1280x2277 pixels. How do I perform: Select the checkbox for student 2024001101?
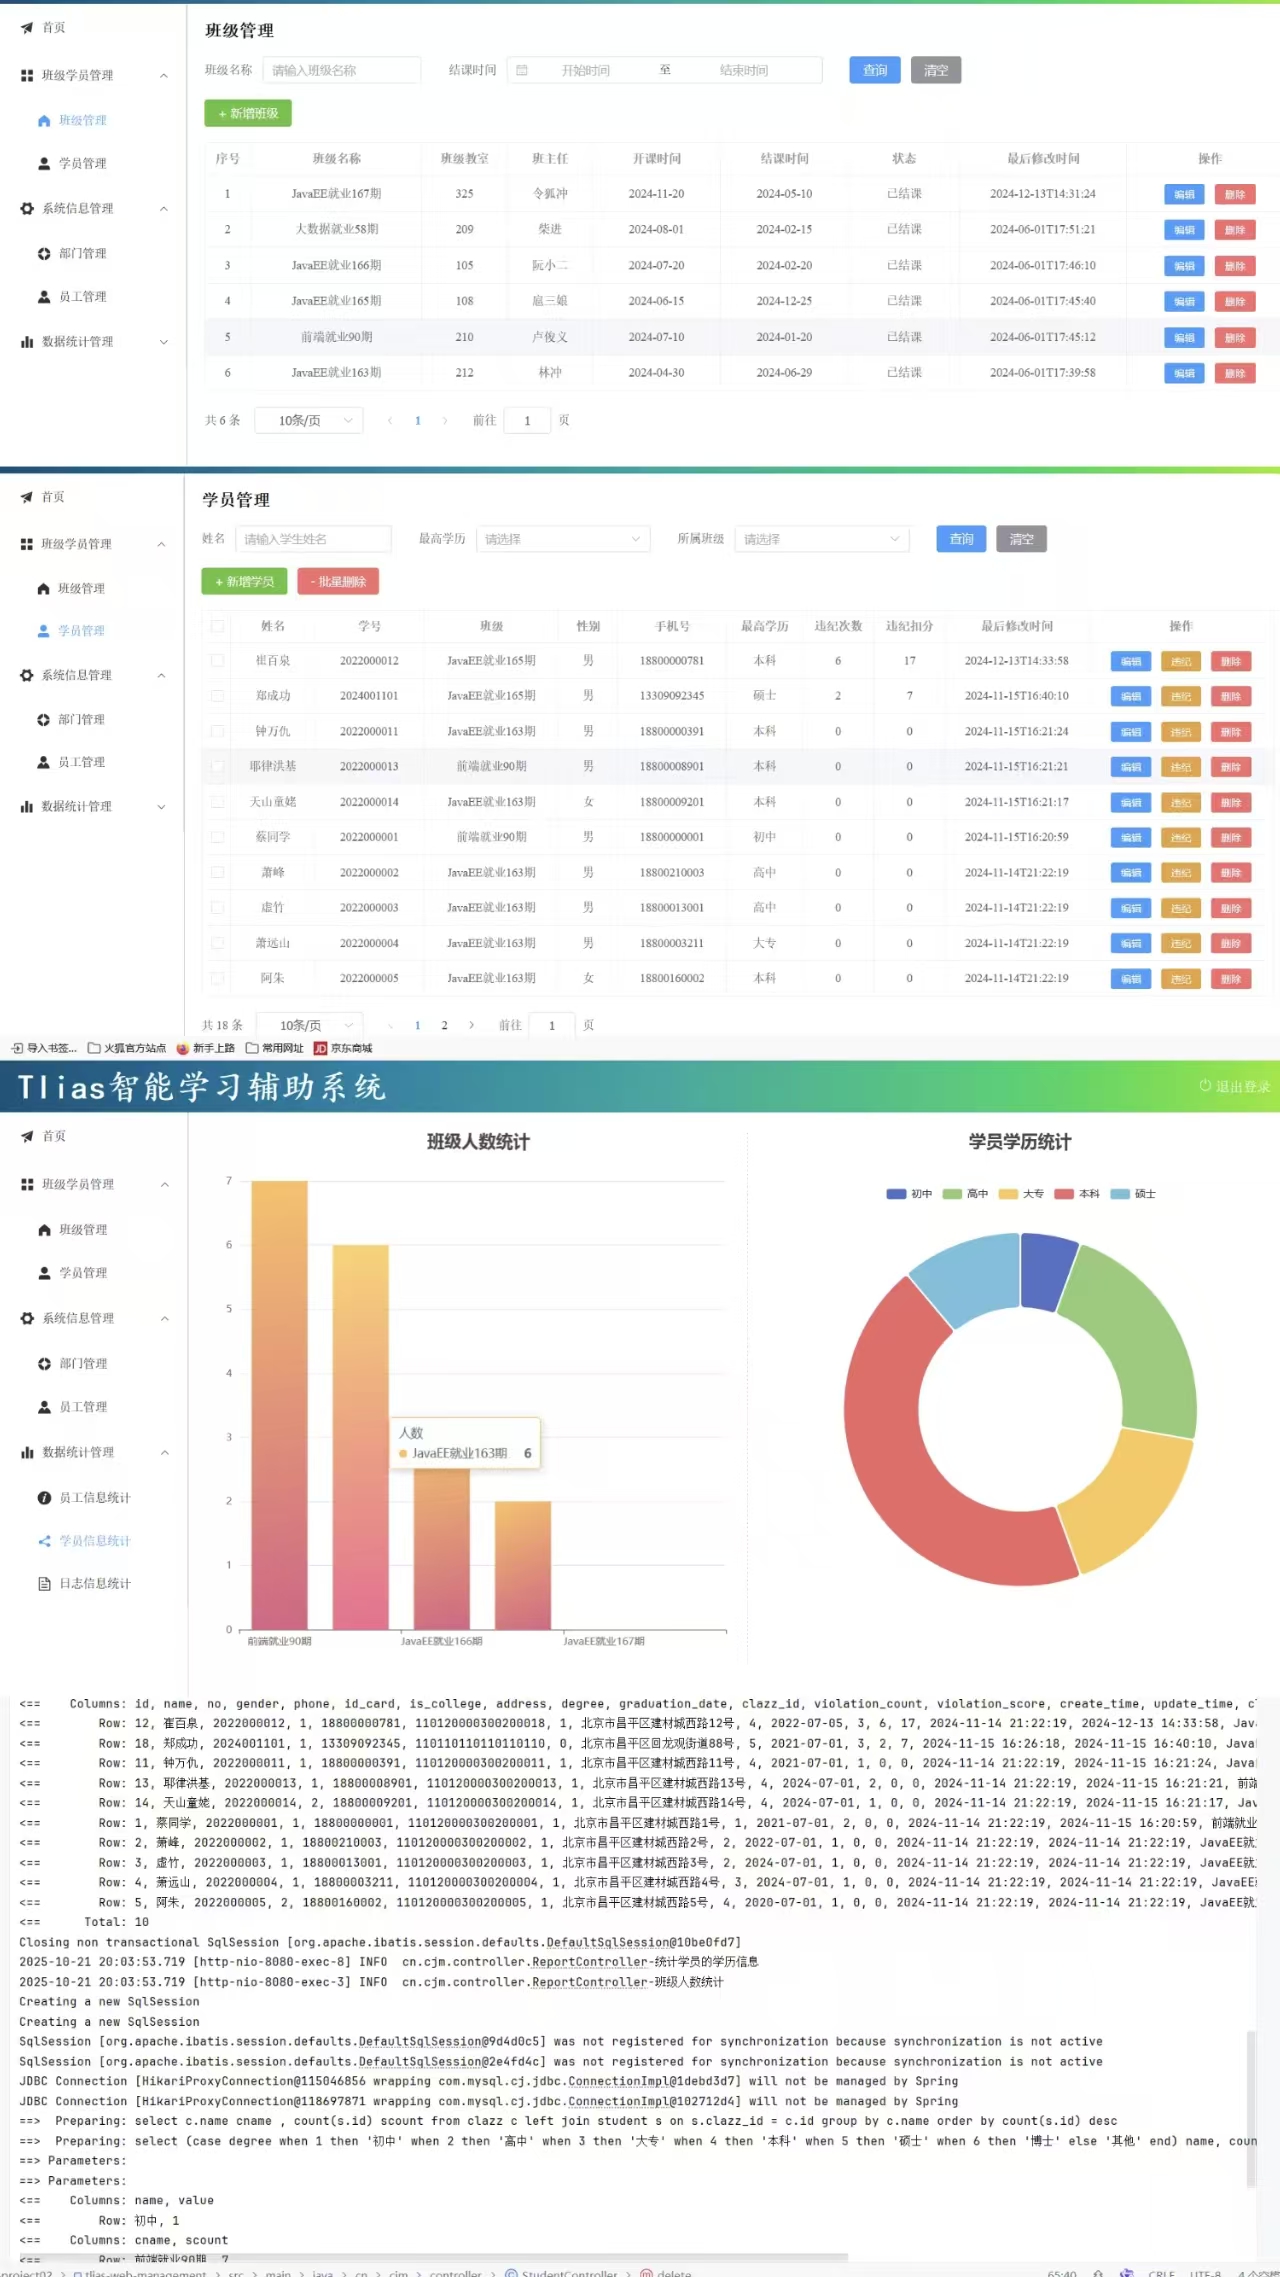tap(217, 696)
